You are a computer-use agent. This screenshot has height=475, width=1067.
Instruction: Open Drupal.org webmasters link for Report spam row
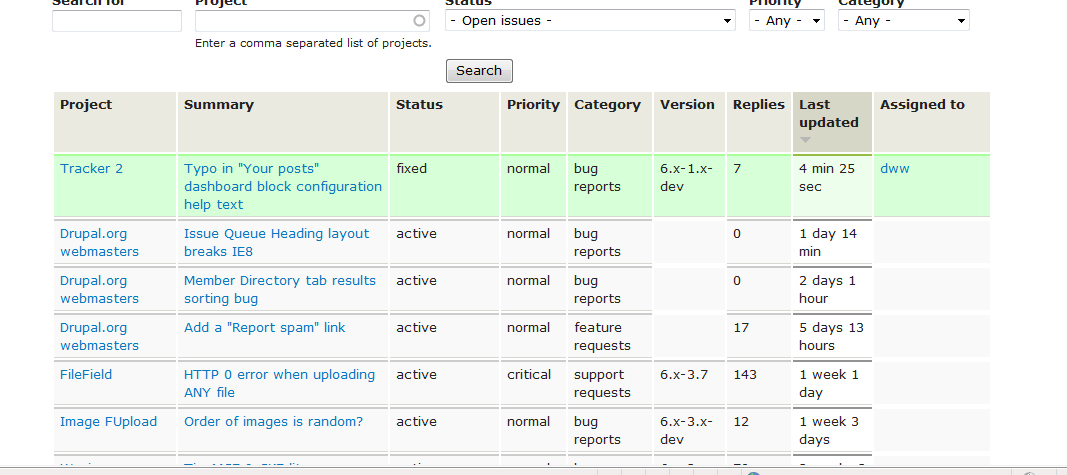pyautogui.click(x=99, y=336)
